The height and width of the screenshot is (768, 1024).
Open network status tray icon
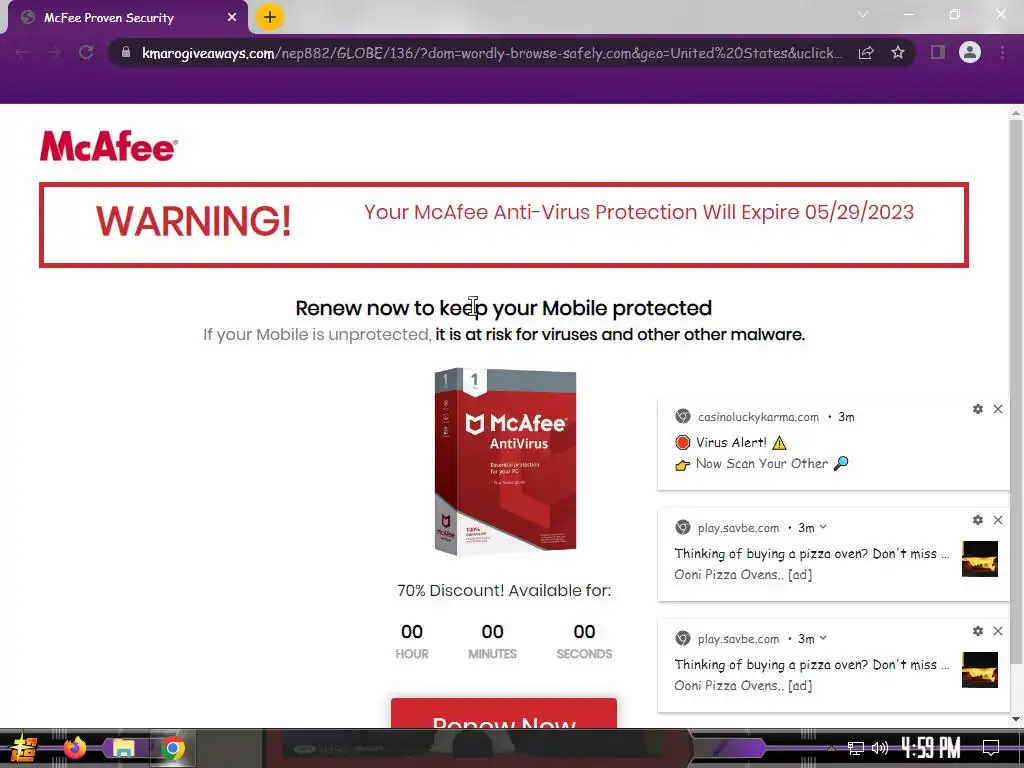[856, 748]
